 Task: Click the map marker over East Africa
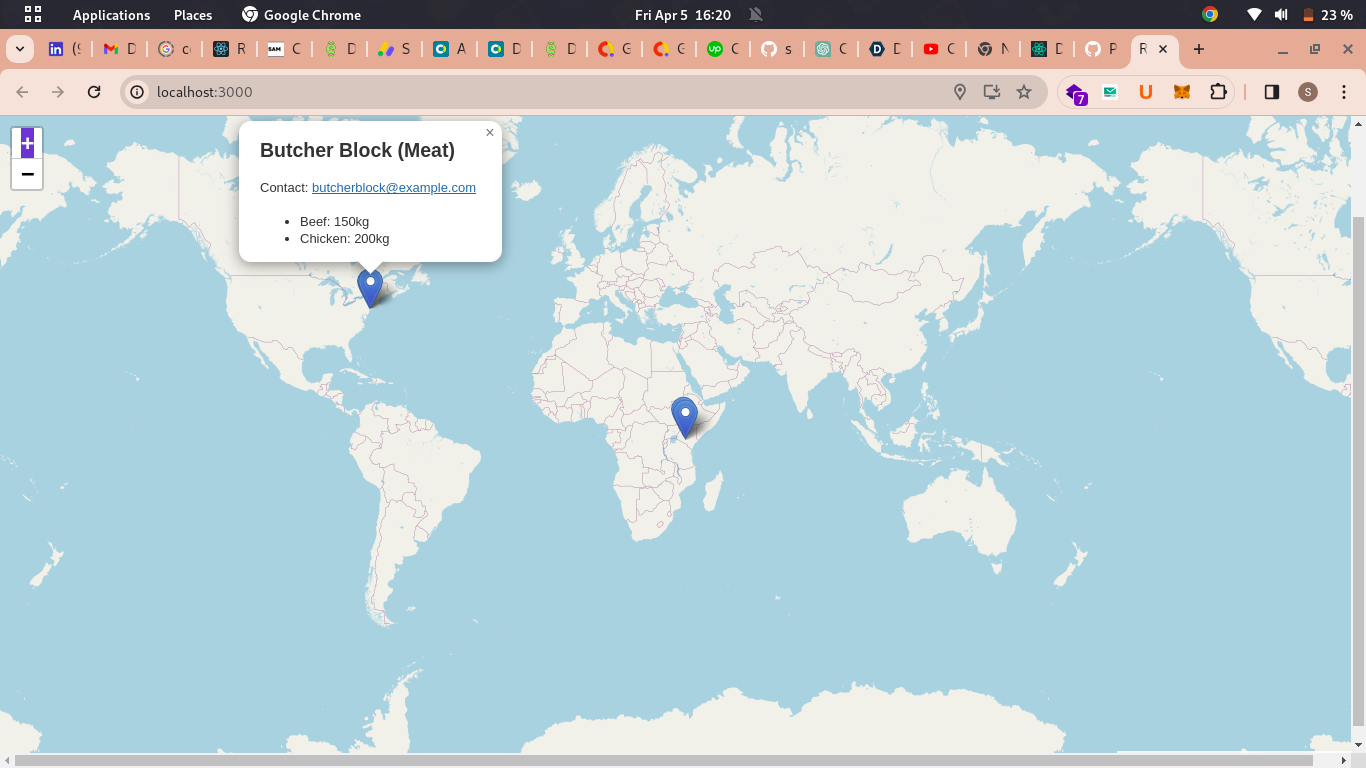click(684, 412)
